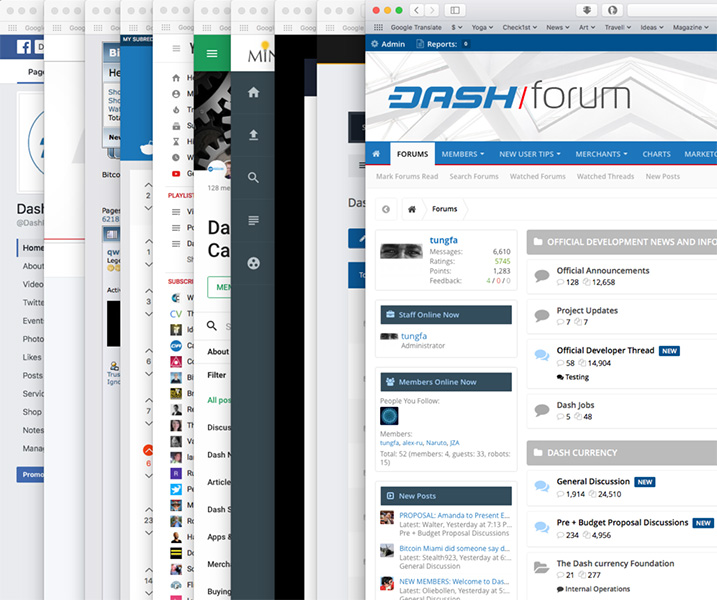Viewport: 717px width, 600px height.
Task: Upvote the Reddit post scored 2
Action: (148, 185)
